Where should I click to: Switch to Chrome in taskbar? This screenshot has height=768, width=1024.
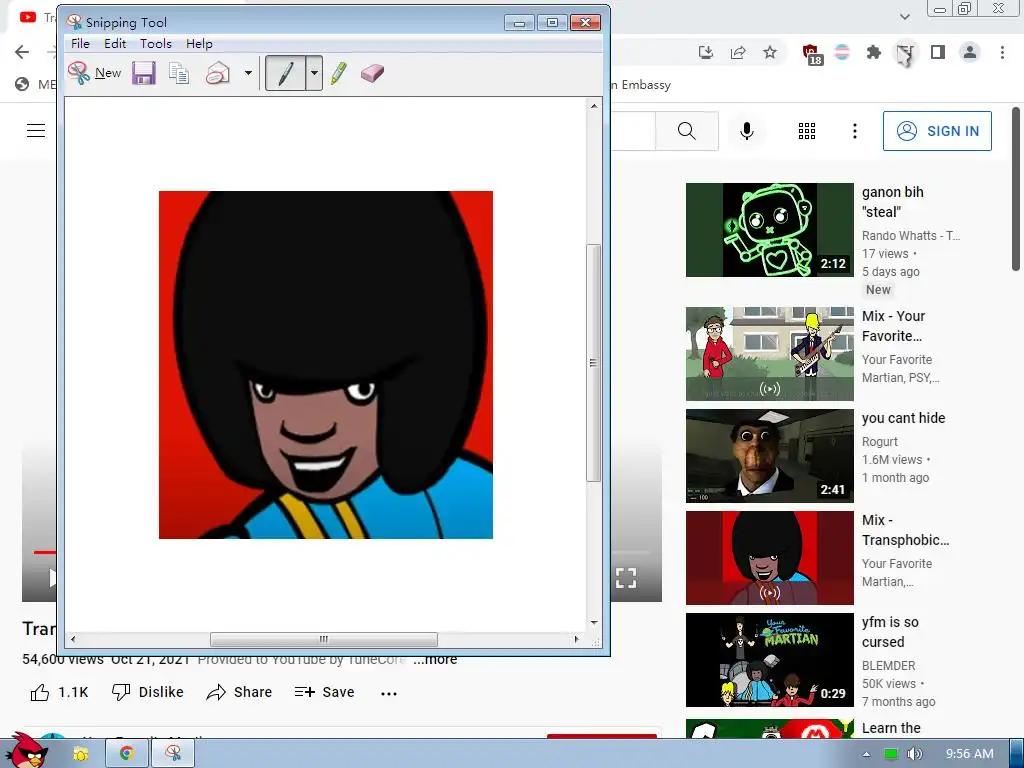(127, 754)
